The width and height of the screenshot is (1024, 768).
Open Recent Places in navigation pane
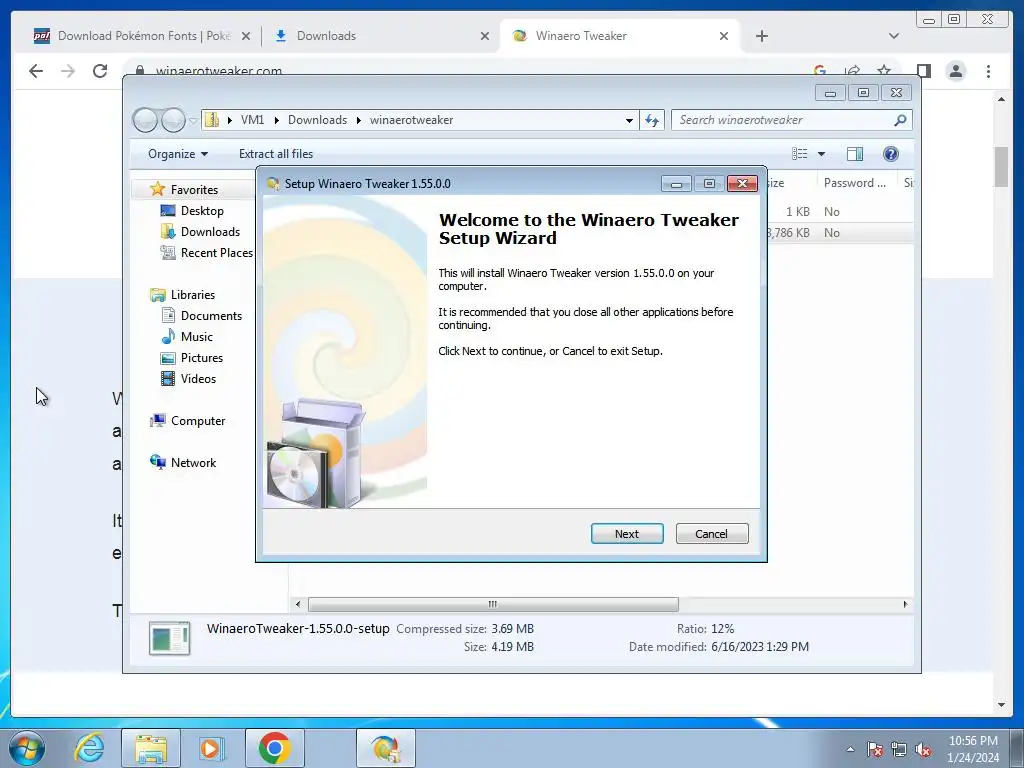click(216, 253)
